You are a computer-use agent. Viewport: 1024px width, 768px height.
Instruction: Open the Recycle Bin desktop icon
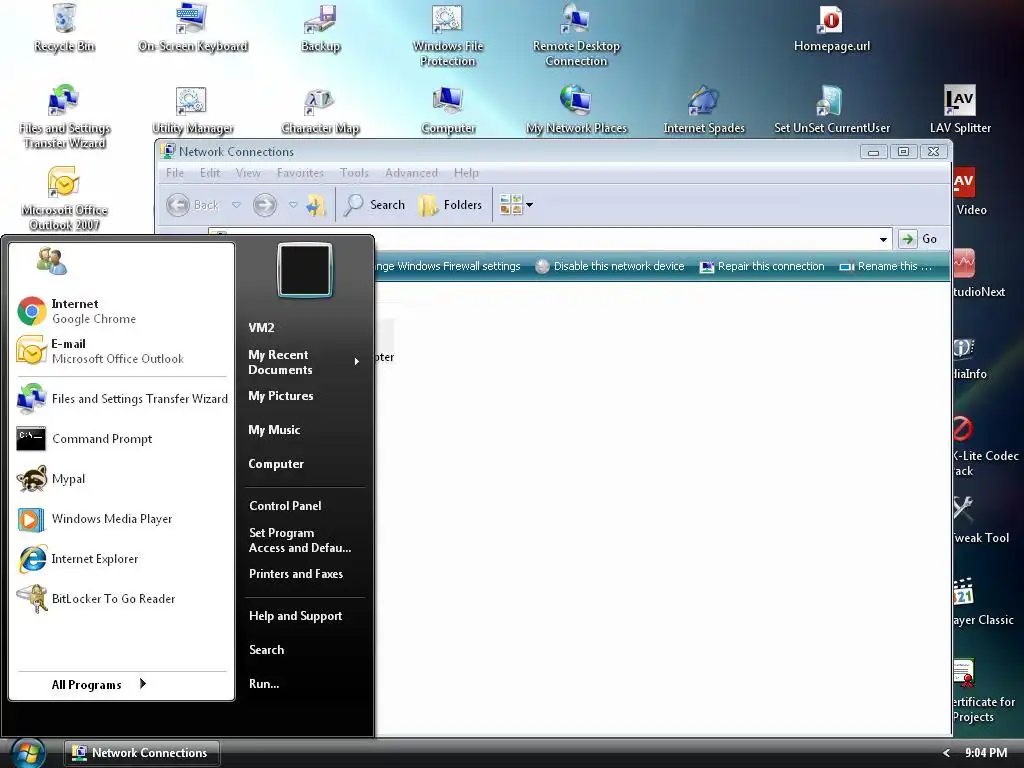[64, 28]
